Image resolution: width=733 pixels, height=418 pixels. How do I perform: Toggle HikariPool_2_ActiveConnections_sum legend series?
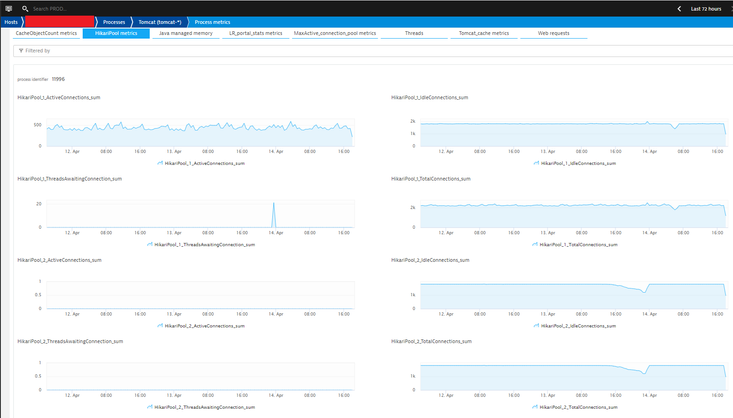pyautogui.click(x=202, y=325)
